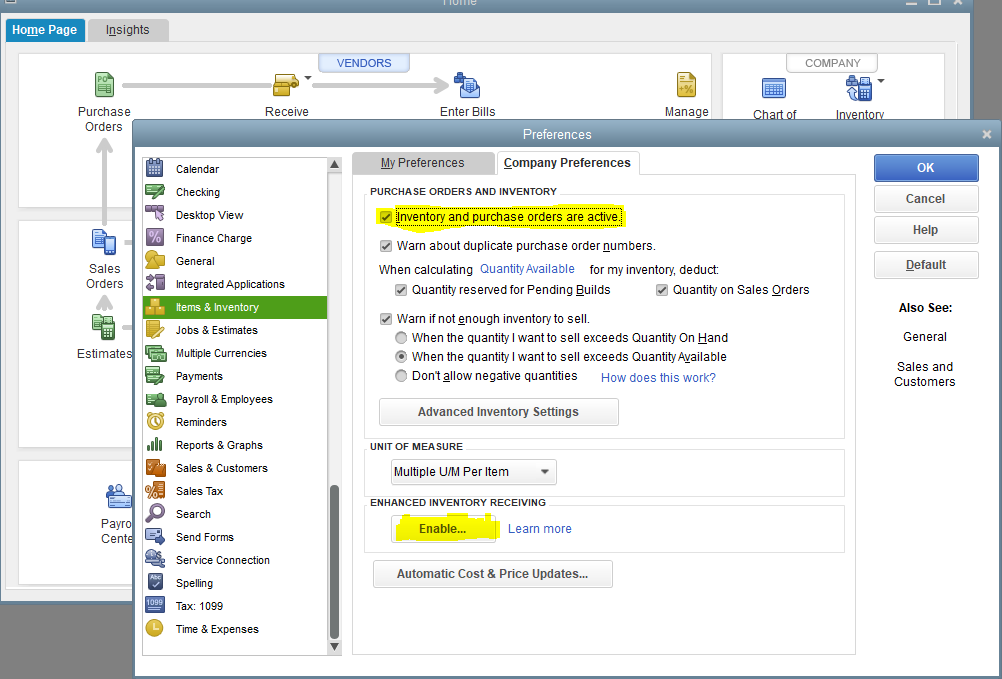Screen dimensions: 1002x679
Task: Click the Receive inventory truck icon
Action: pyautogui.click(x=286, y=85)
